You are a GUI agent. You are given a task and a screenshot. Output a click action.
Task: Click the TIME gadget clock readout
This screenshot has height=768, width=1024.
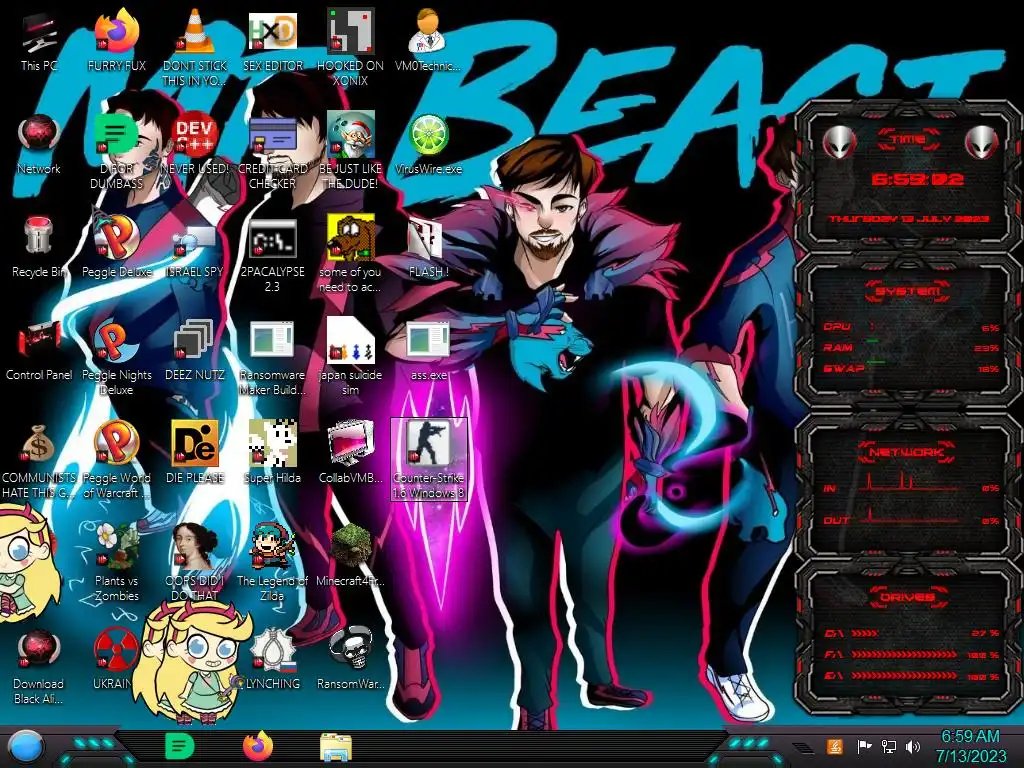pos(918,180)
